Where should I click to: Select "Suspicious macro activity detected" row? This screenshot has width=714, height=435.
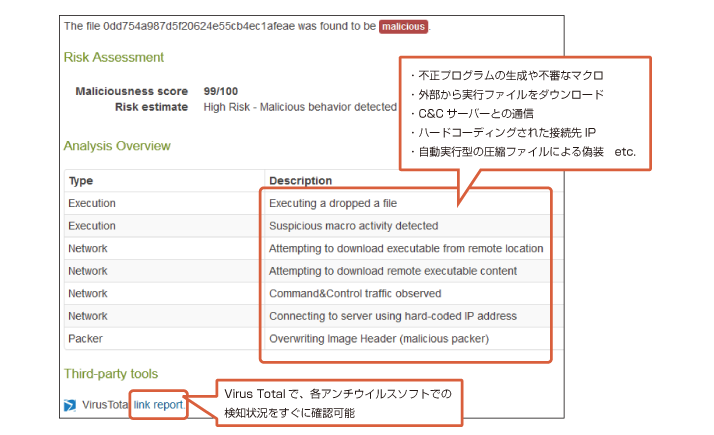point(353,226)
